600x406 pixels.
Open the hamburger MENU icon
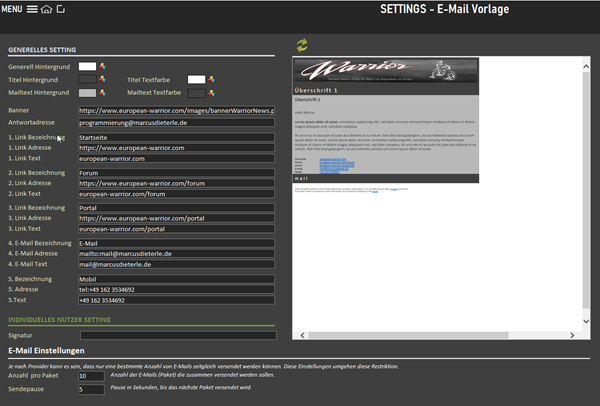(x=32, y=9)
